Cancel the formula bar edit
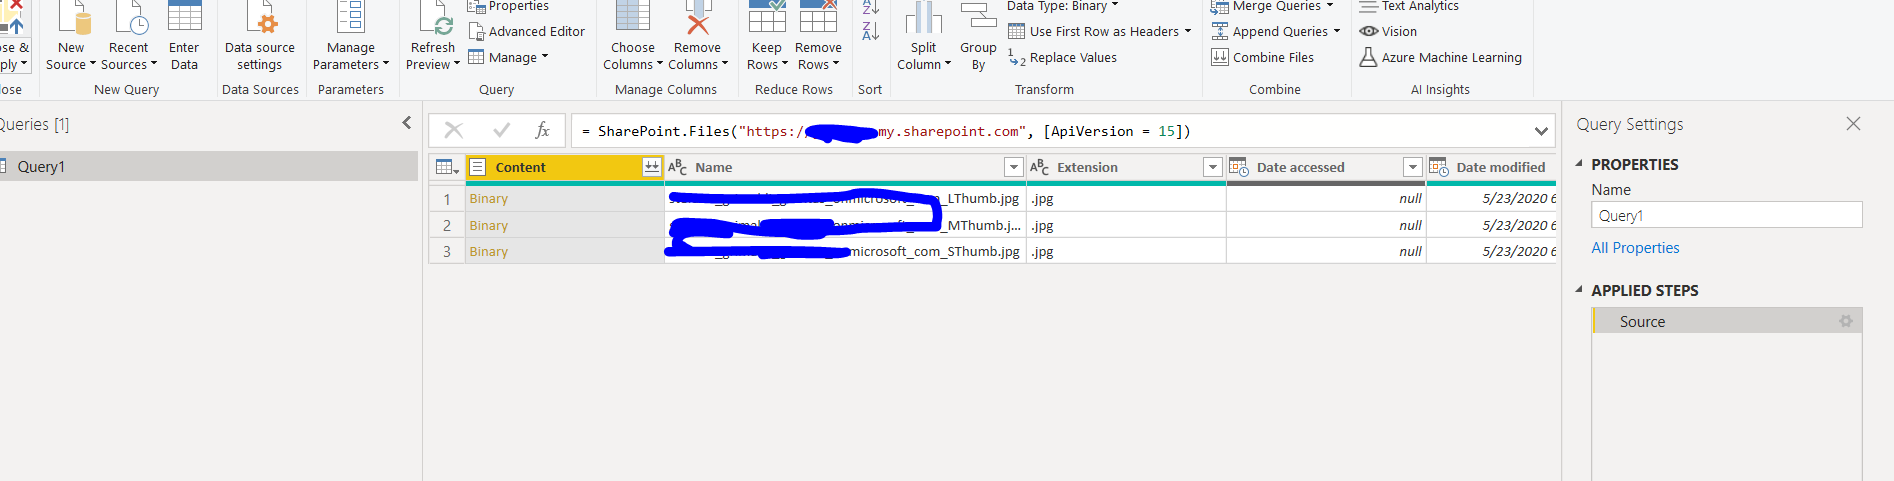 pyautogui.click(x=453, y=130)
